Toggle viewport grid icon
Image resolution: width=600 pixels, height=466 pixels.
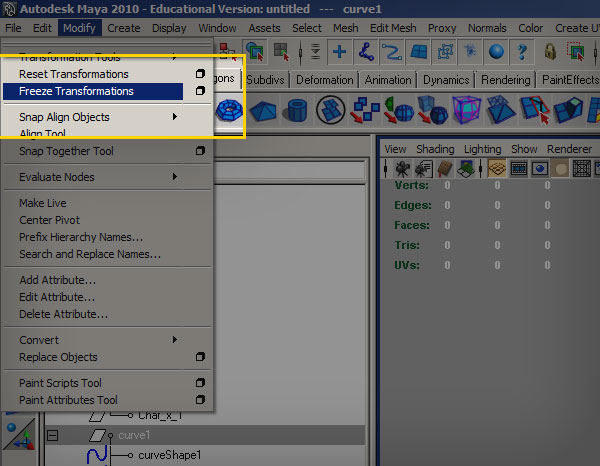(497, 169)
